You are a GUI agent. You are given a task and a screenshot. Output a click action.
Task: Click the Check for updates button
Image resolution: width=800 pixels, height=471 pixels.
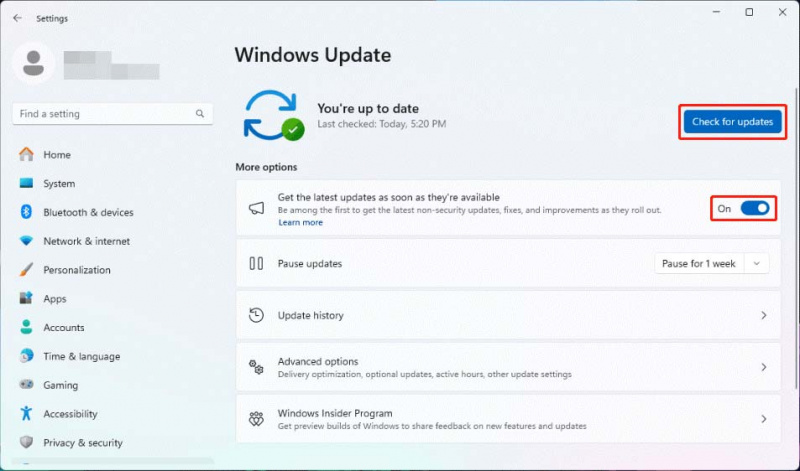click(732, 121)
